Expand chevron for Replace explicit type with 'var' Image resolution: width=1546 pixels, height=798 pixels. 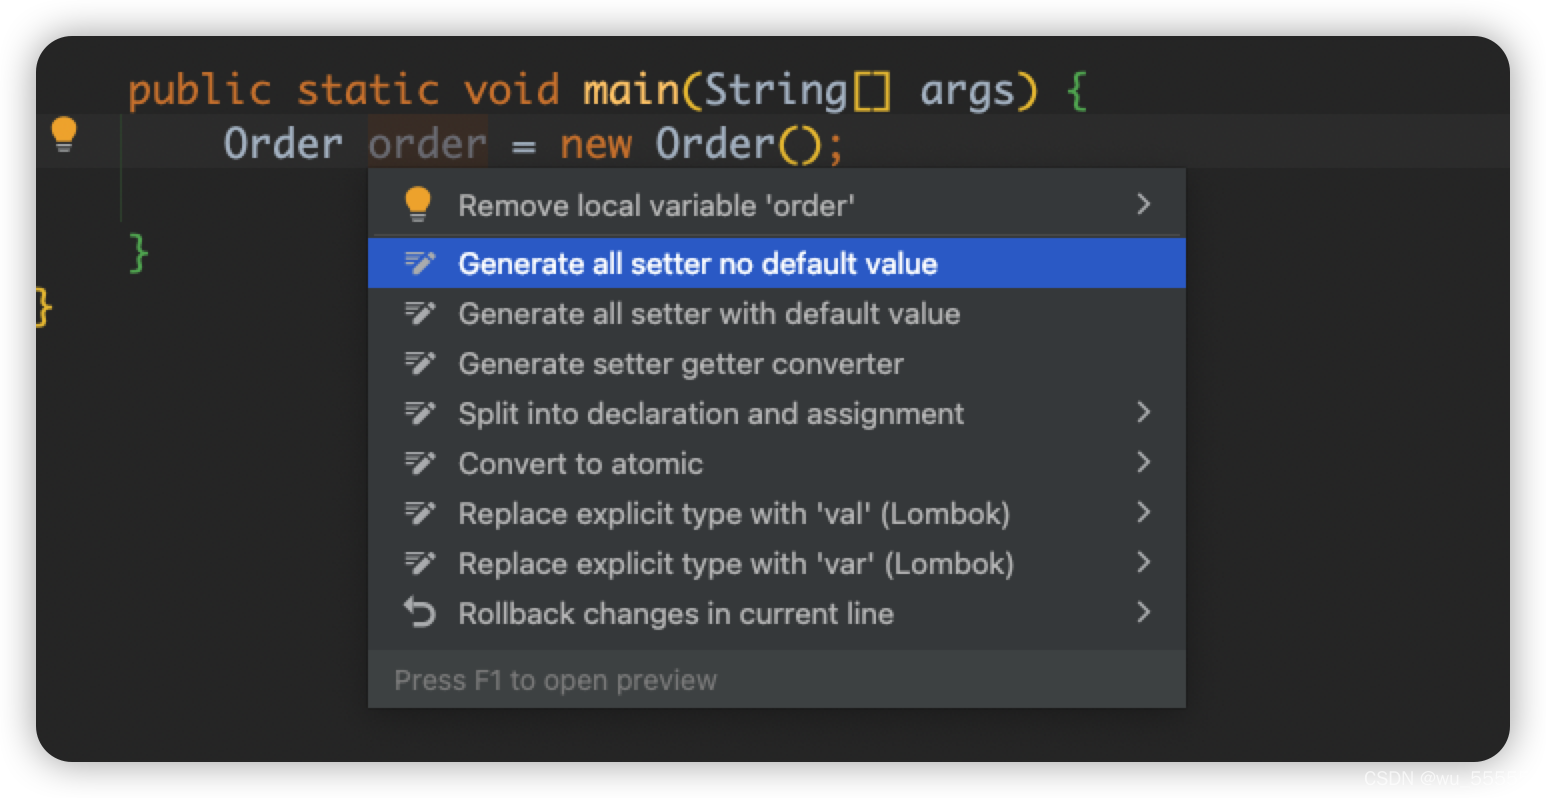click(x=1144, y=562)
